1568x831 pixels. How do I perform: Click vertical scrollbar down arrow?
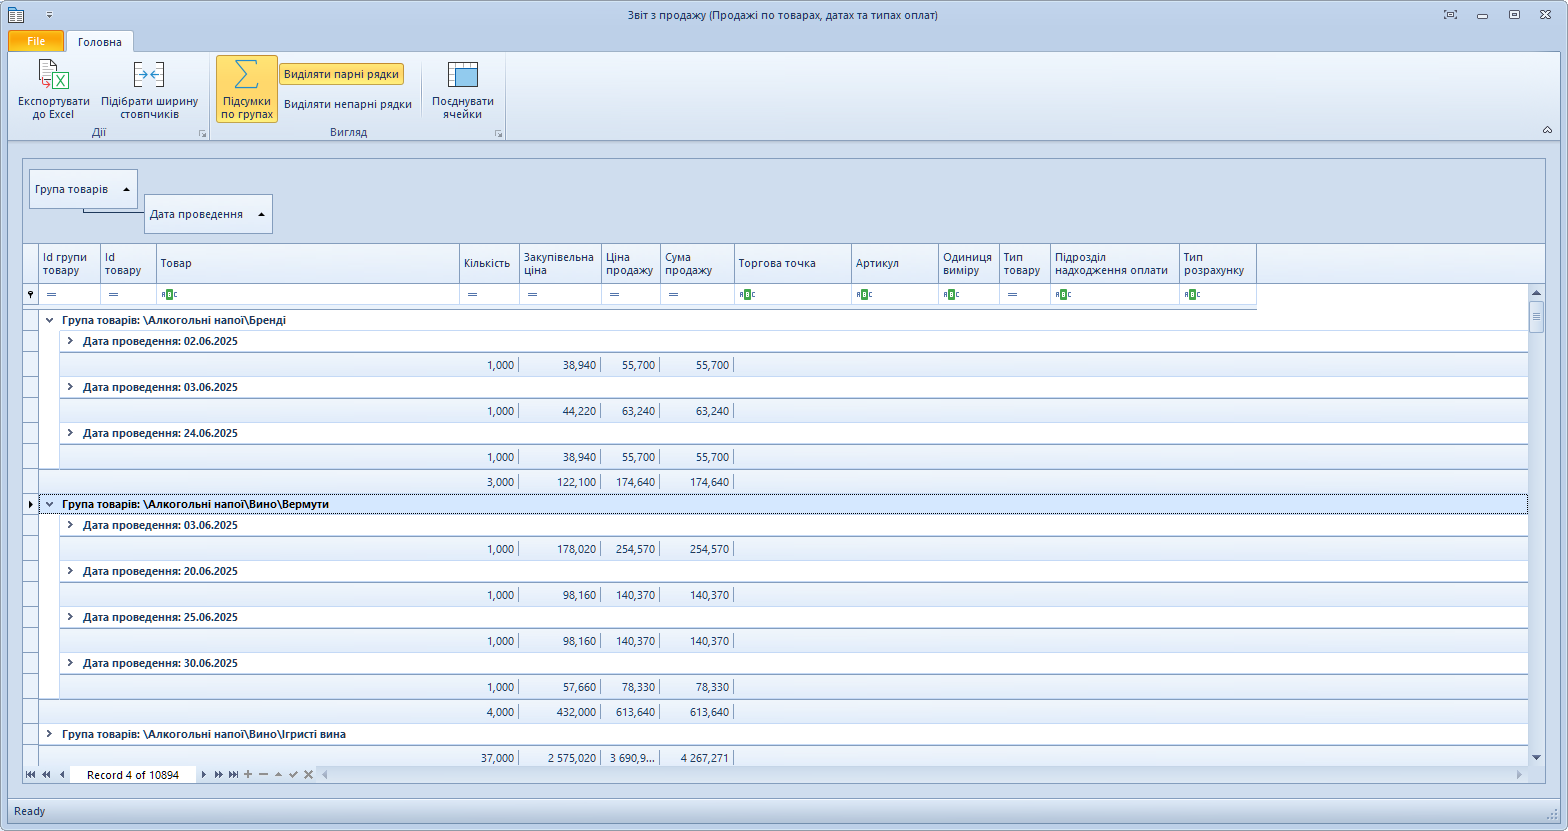(x=1537, y=758)
